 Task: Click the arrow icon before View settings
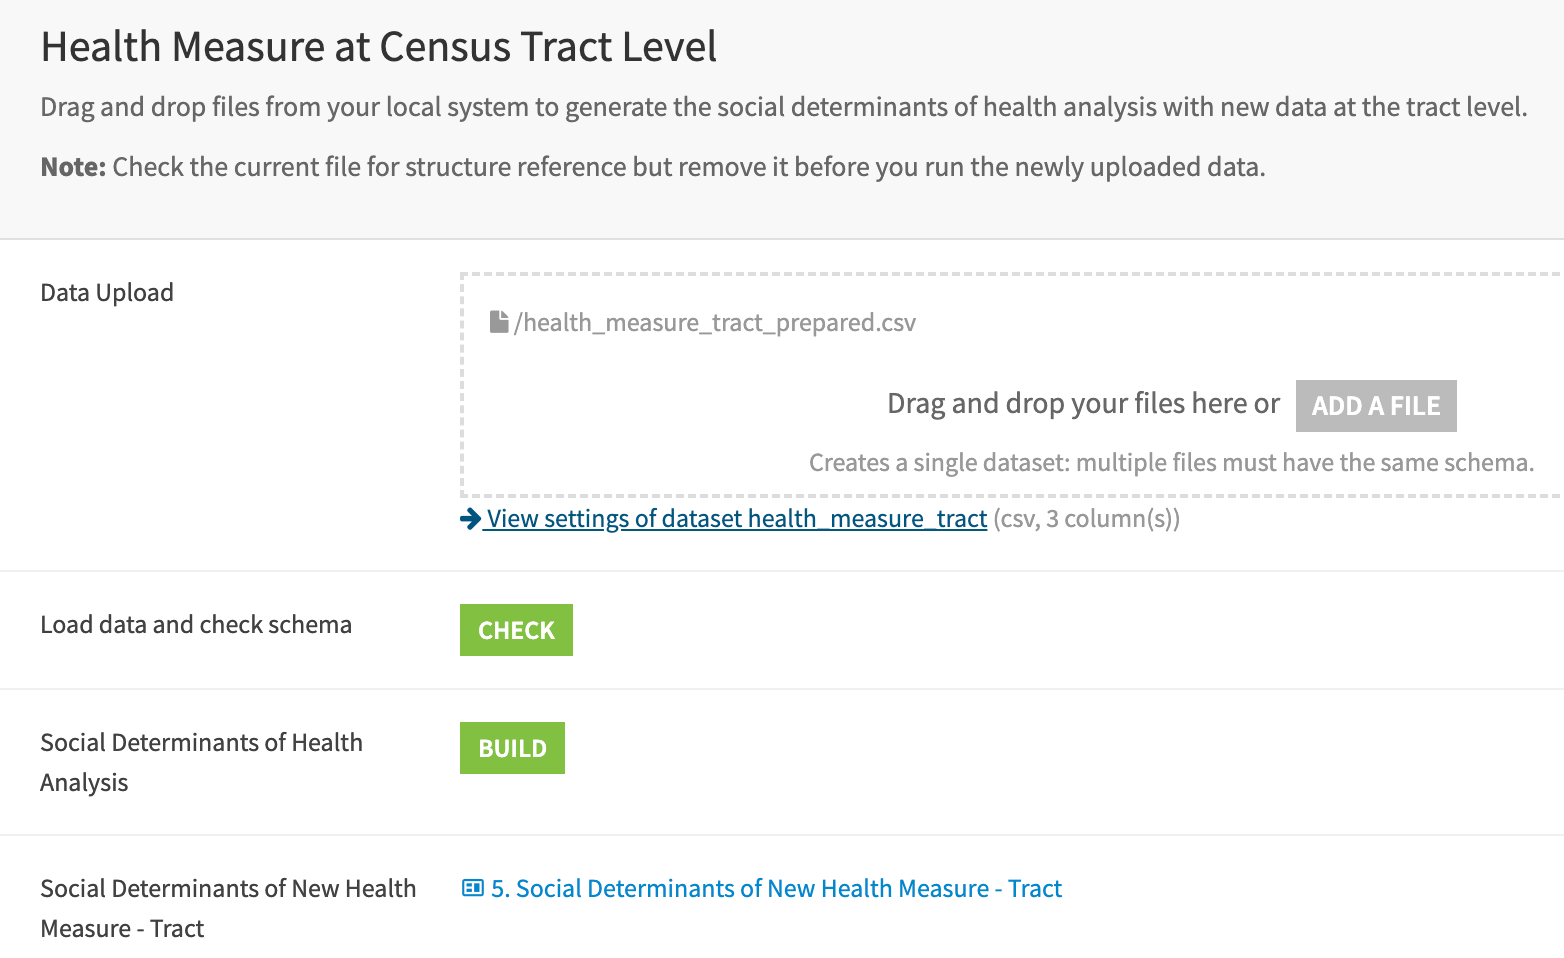(x=470, y=518)
